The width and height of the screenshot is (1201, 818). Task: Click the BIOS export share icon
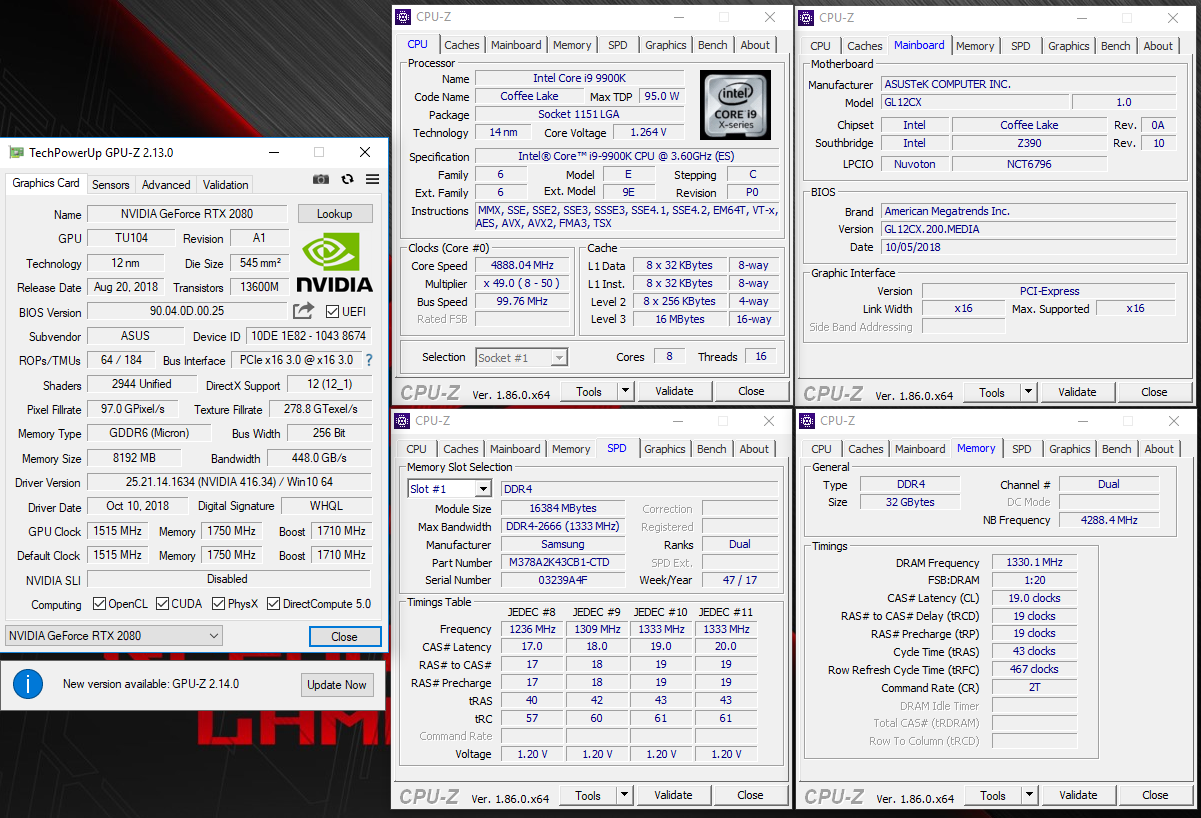[303, 311]
